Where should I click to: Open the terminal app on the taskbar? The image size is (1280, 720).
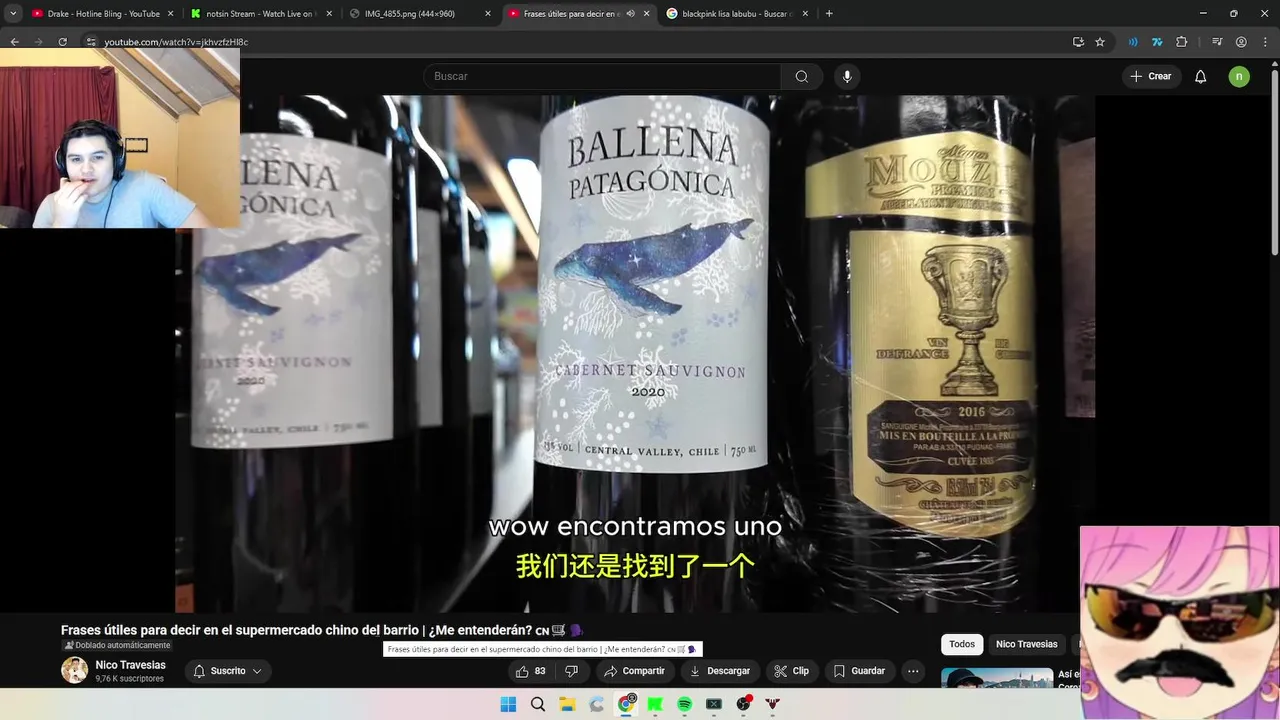coord(714,704)
